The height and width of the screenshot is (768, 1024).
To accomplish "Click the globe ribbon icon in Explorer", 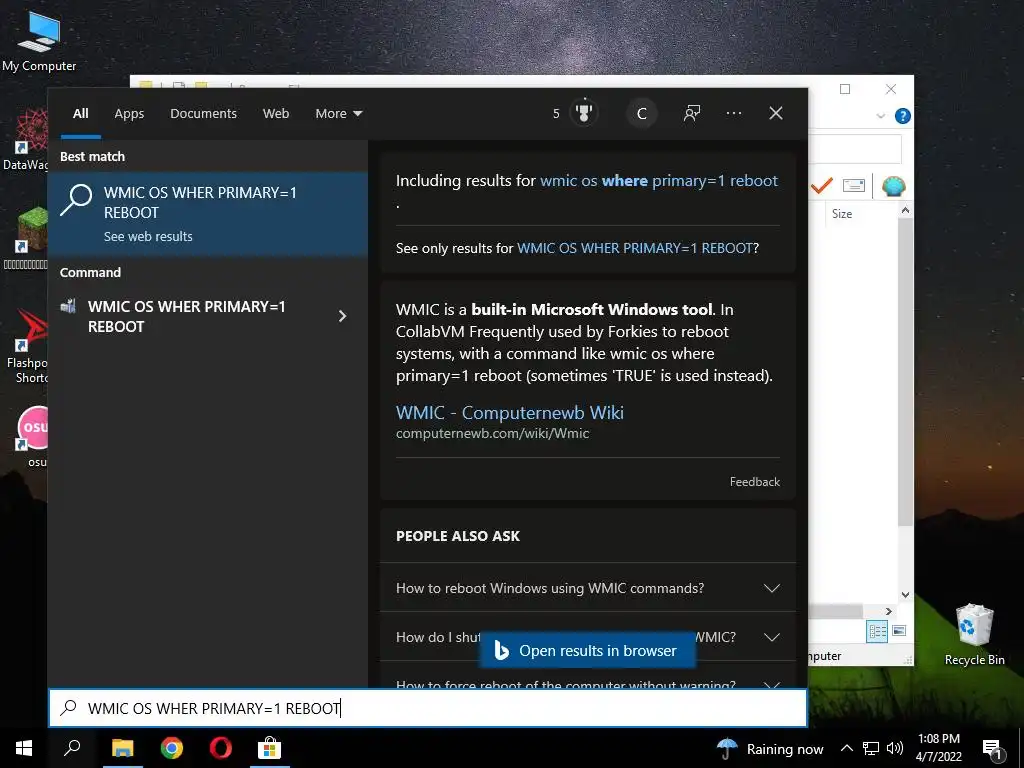I will point(893,186).
